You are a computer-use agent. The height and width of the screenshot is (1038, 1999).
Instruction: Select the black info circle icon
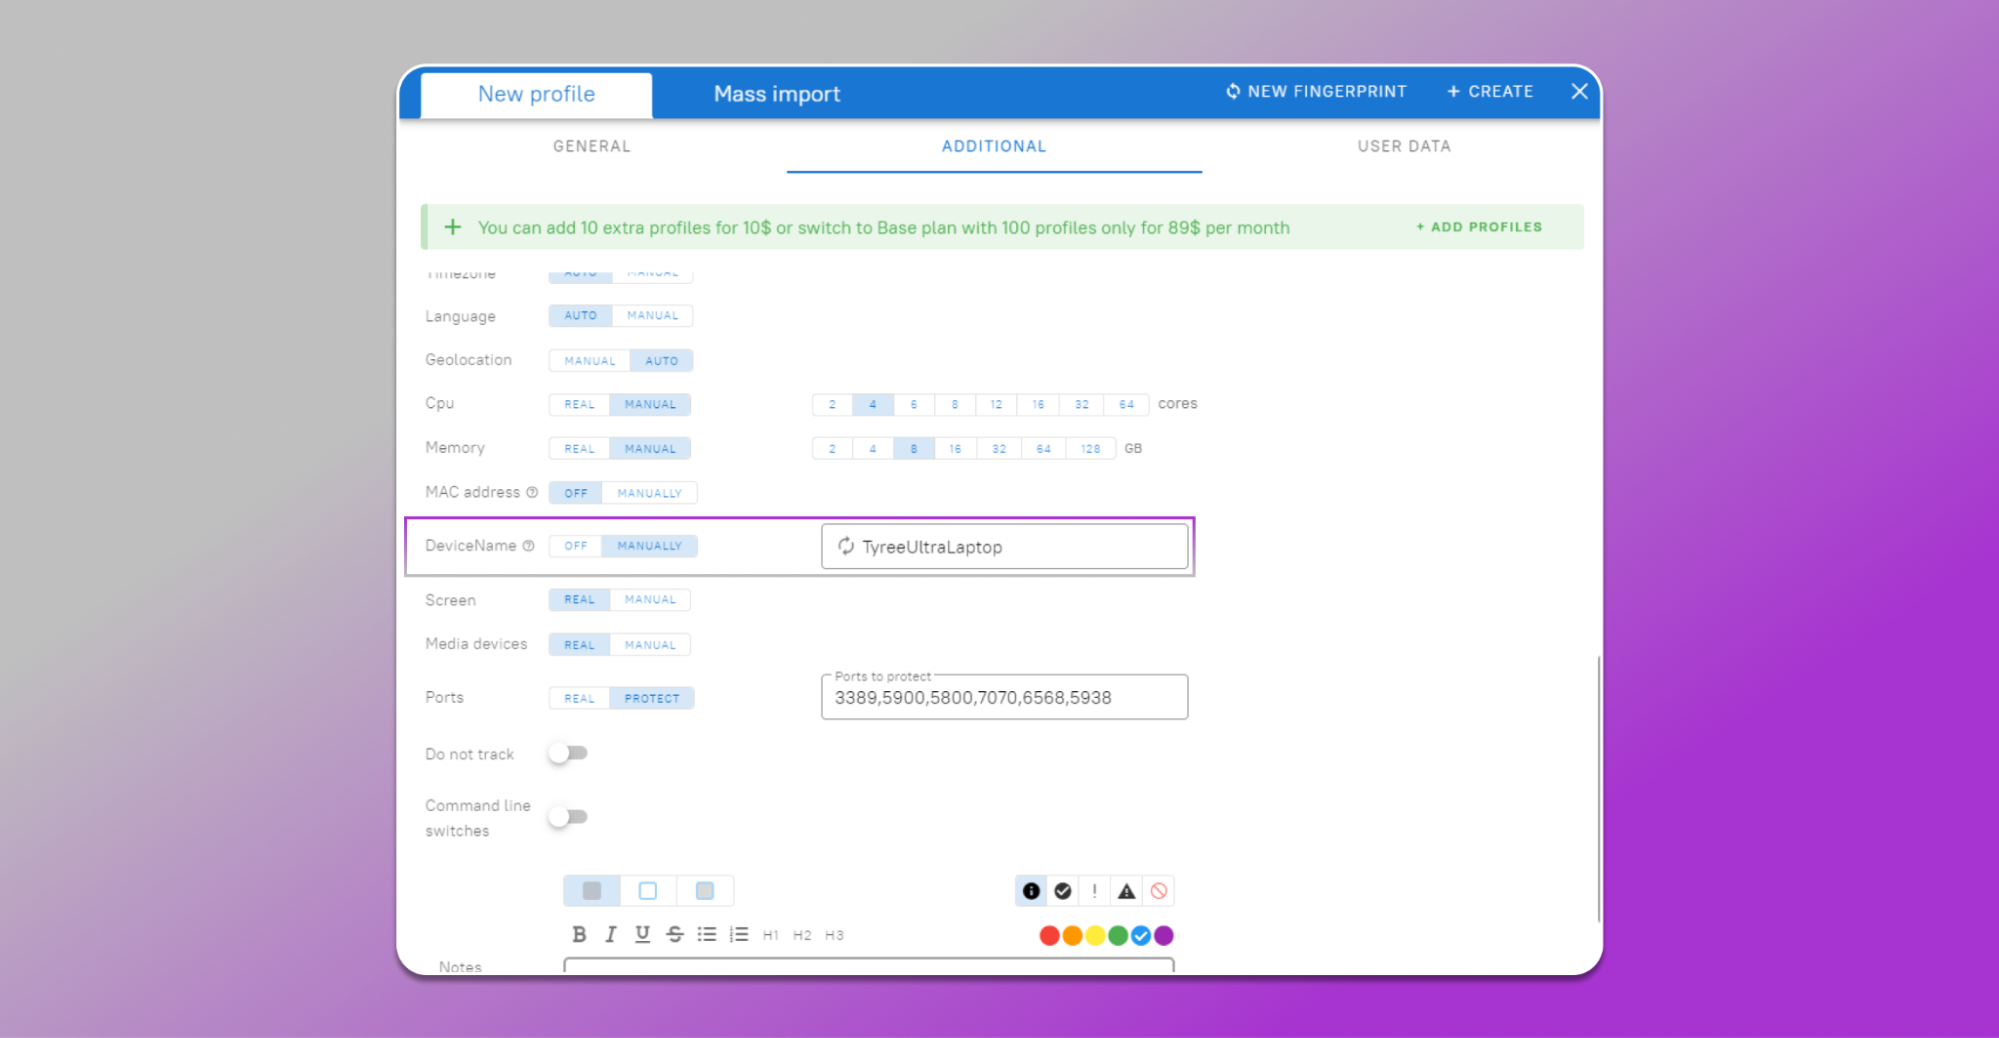1031,891
